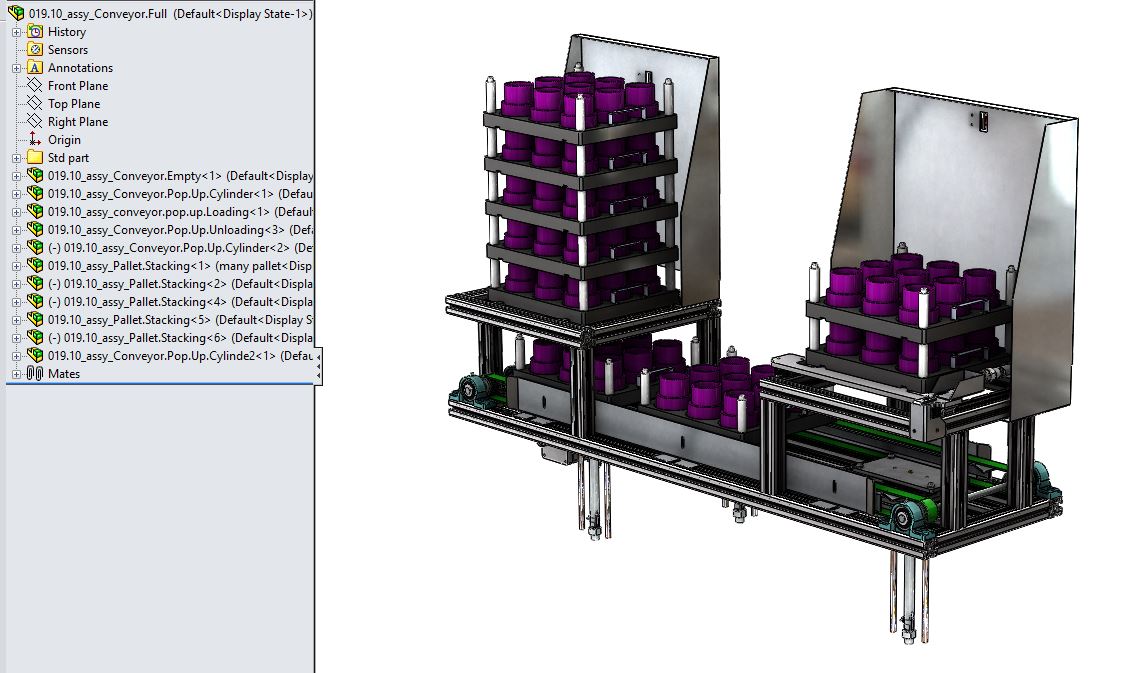This screenshot has height=673, width=1130.
Task: Click the Conveyor.Pop.Up.Unloading<3> assembly icon
Action: [35, 229]
